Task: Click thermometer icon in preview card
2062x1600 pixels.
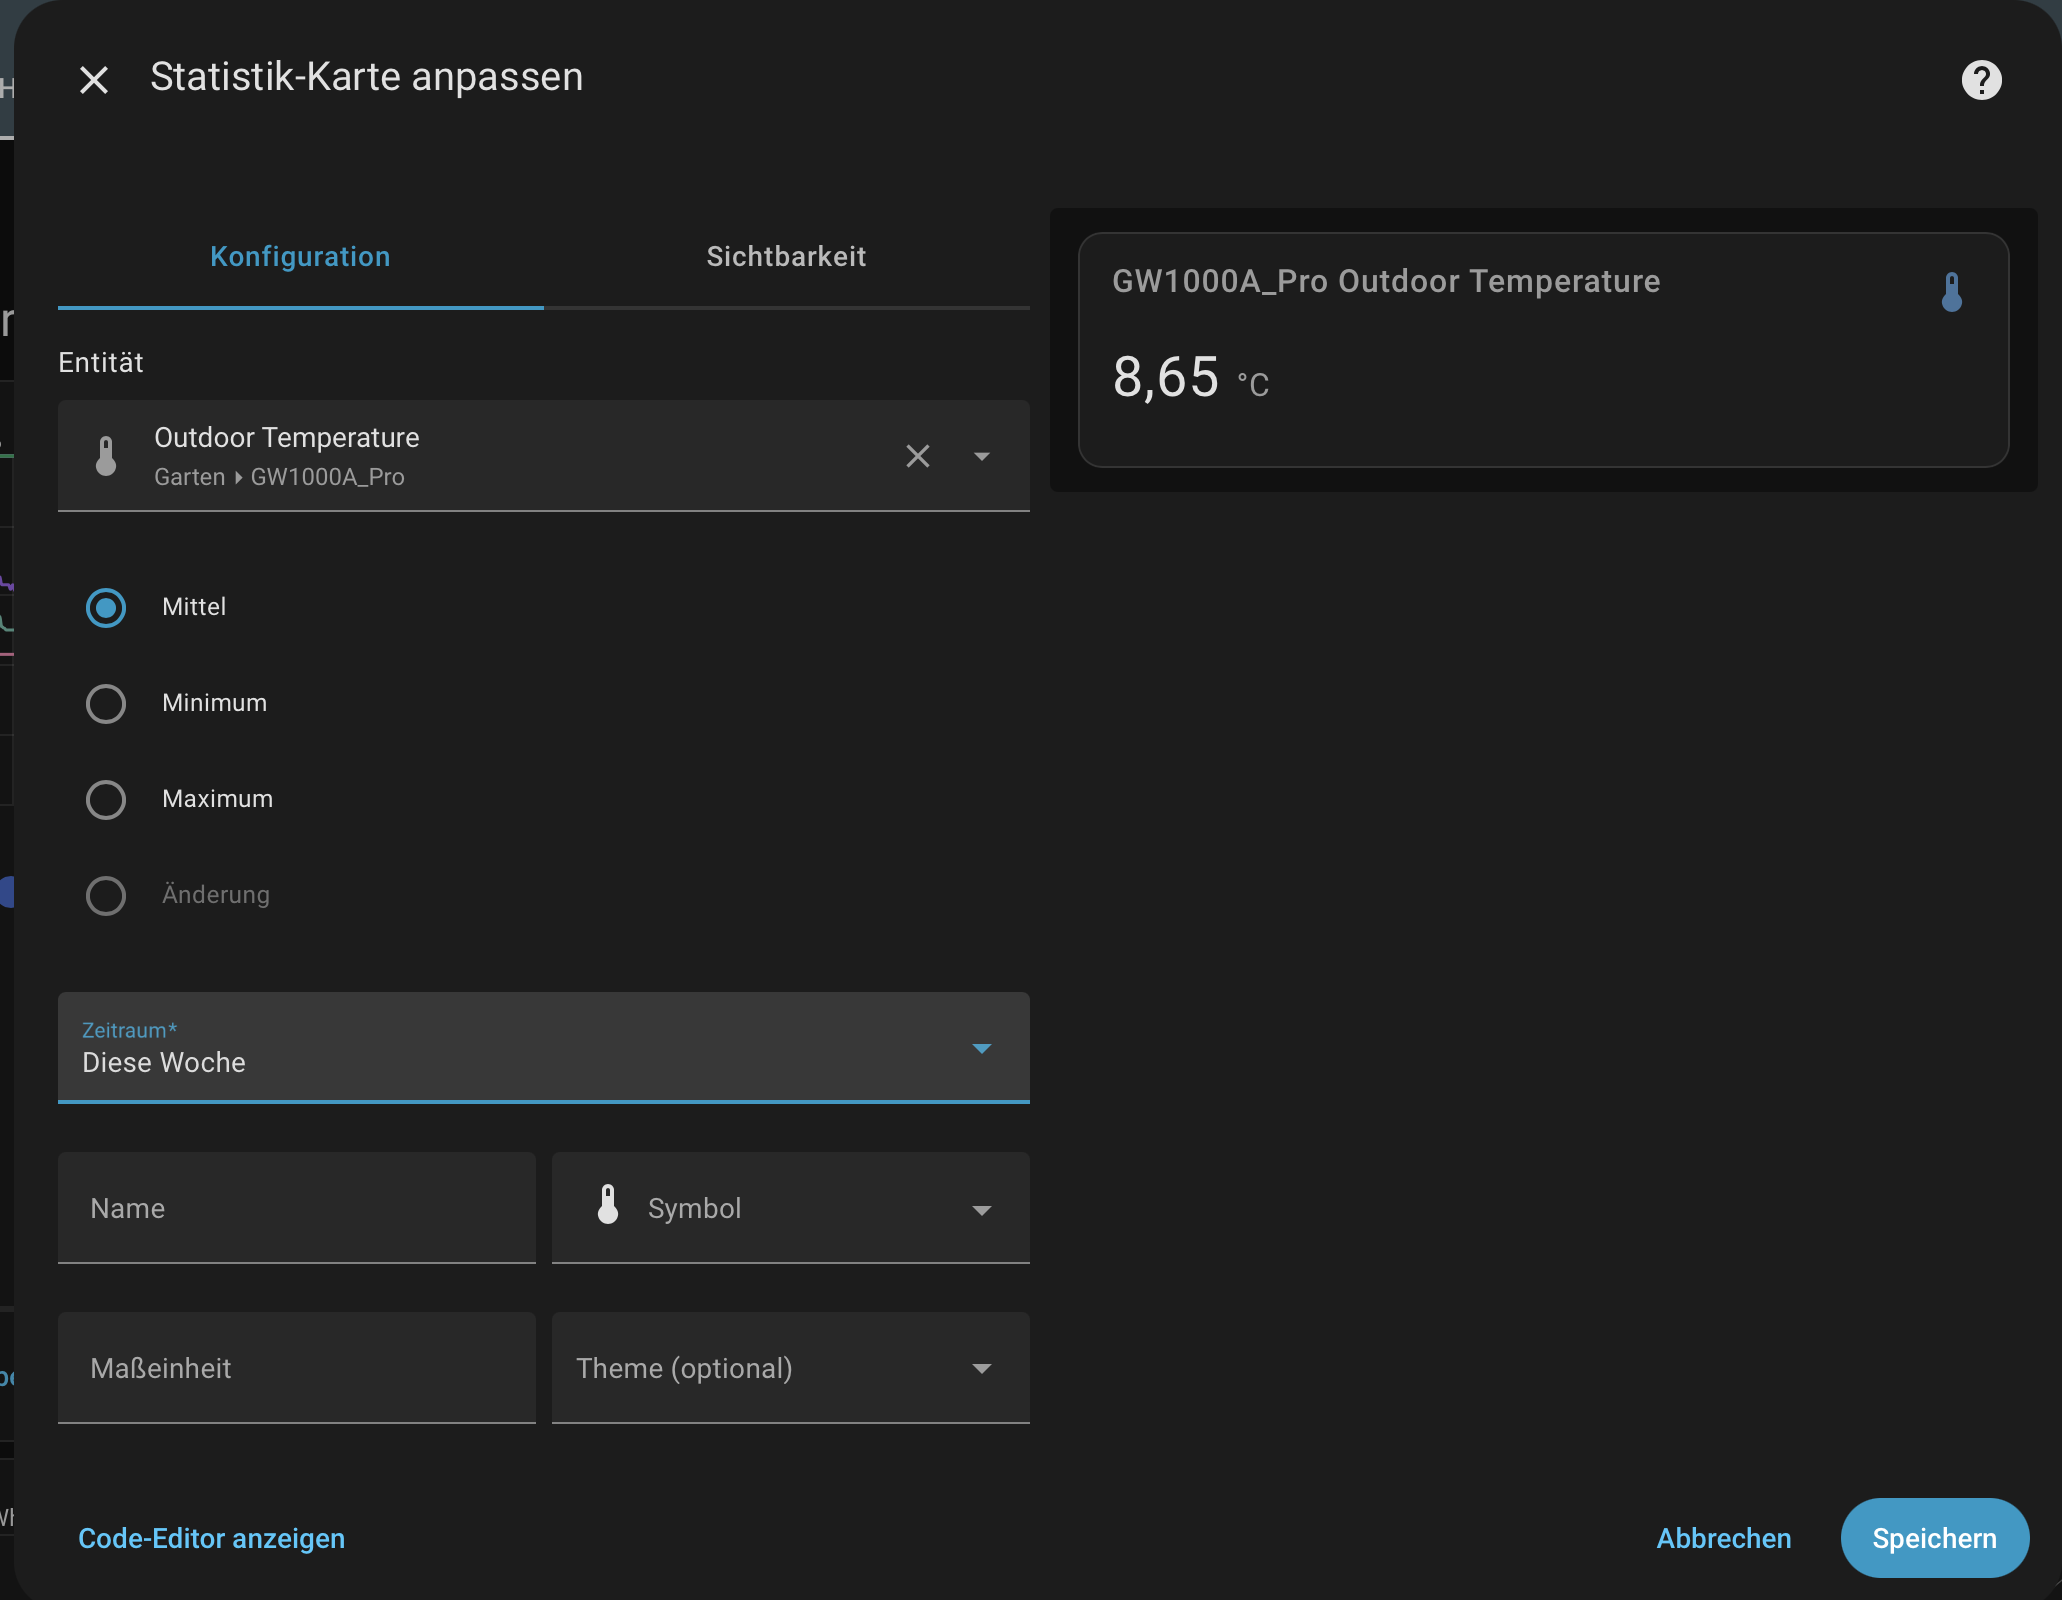Action: pos(1951,292)
